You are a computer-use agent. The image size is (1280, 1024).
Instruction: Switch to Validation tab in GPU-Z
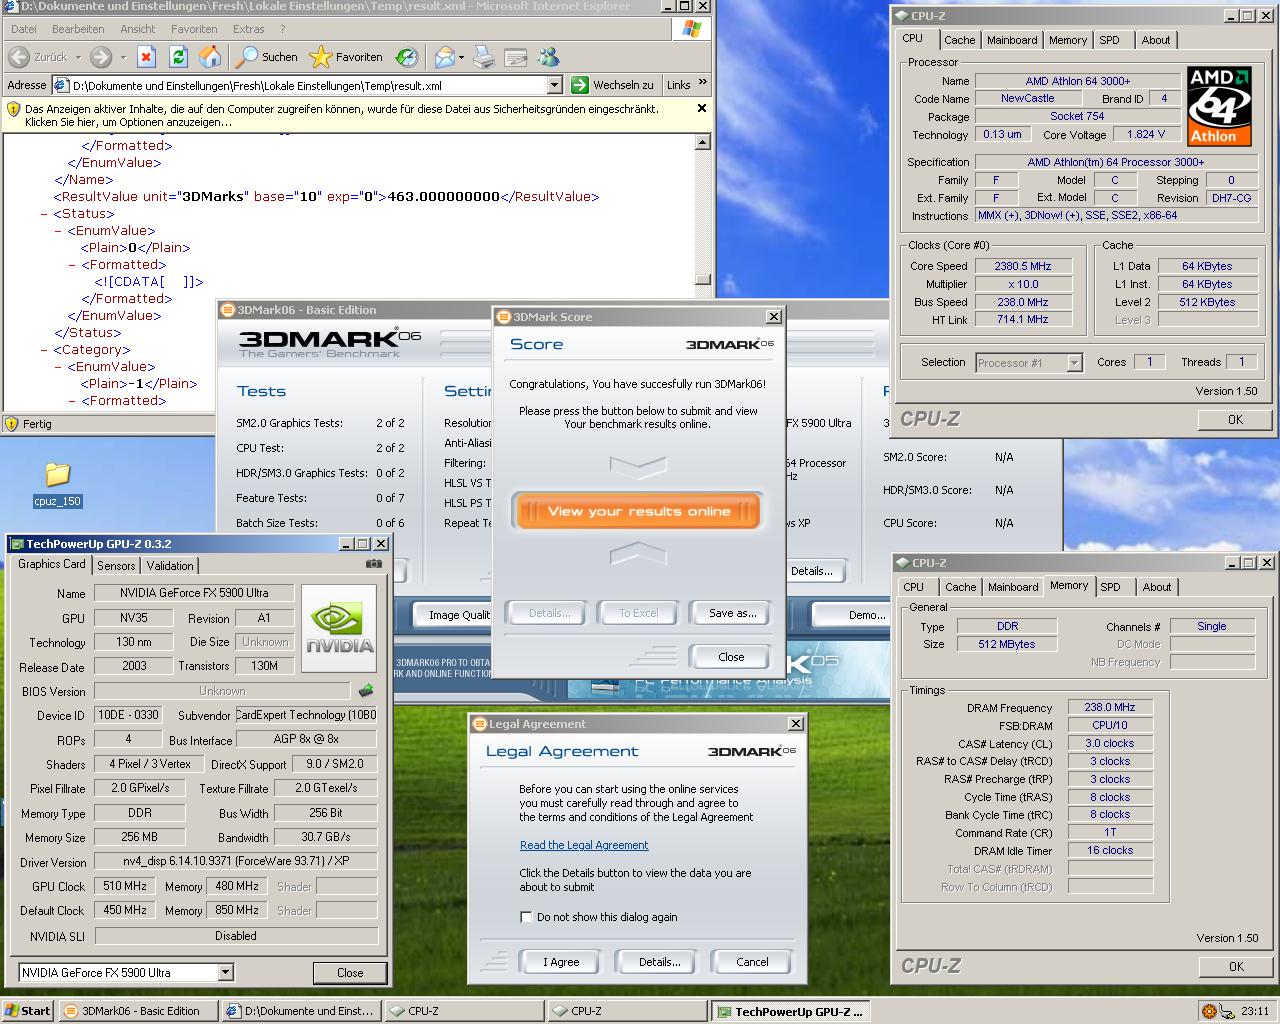170,565
